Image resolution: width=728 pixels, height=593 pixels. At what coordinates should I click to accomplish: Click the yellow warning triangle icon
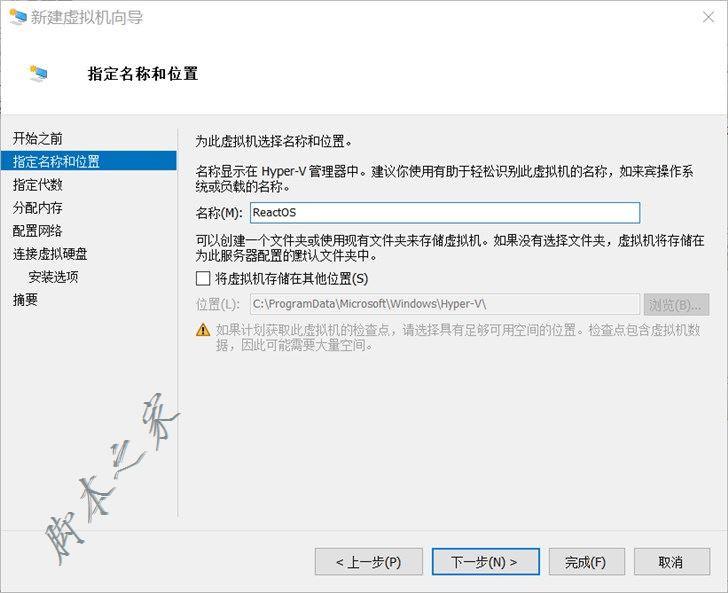[203, 330]
